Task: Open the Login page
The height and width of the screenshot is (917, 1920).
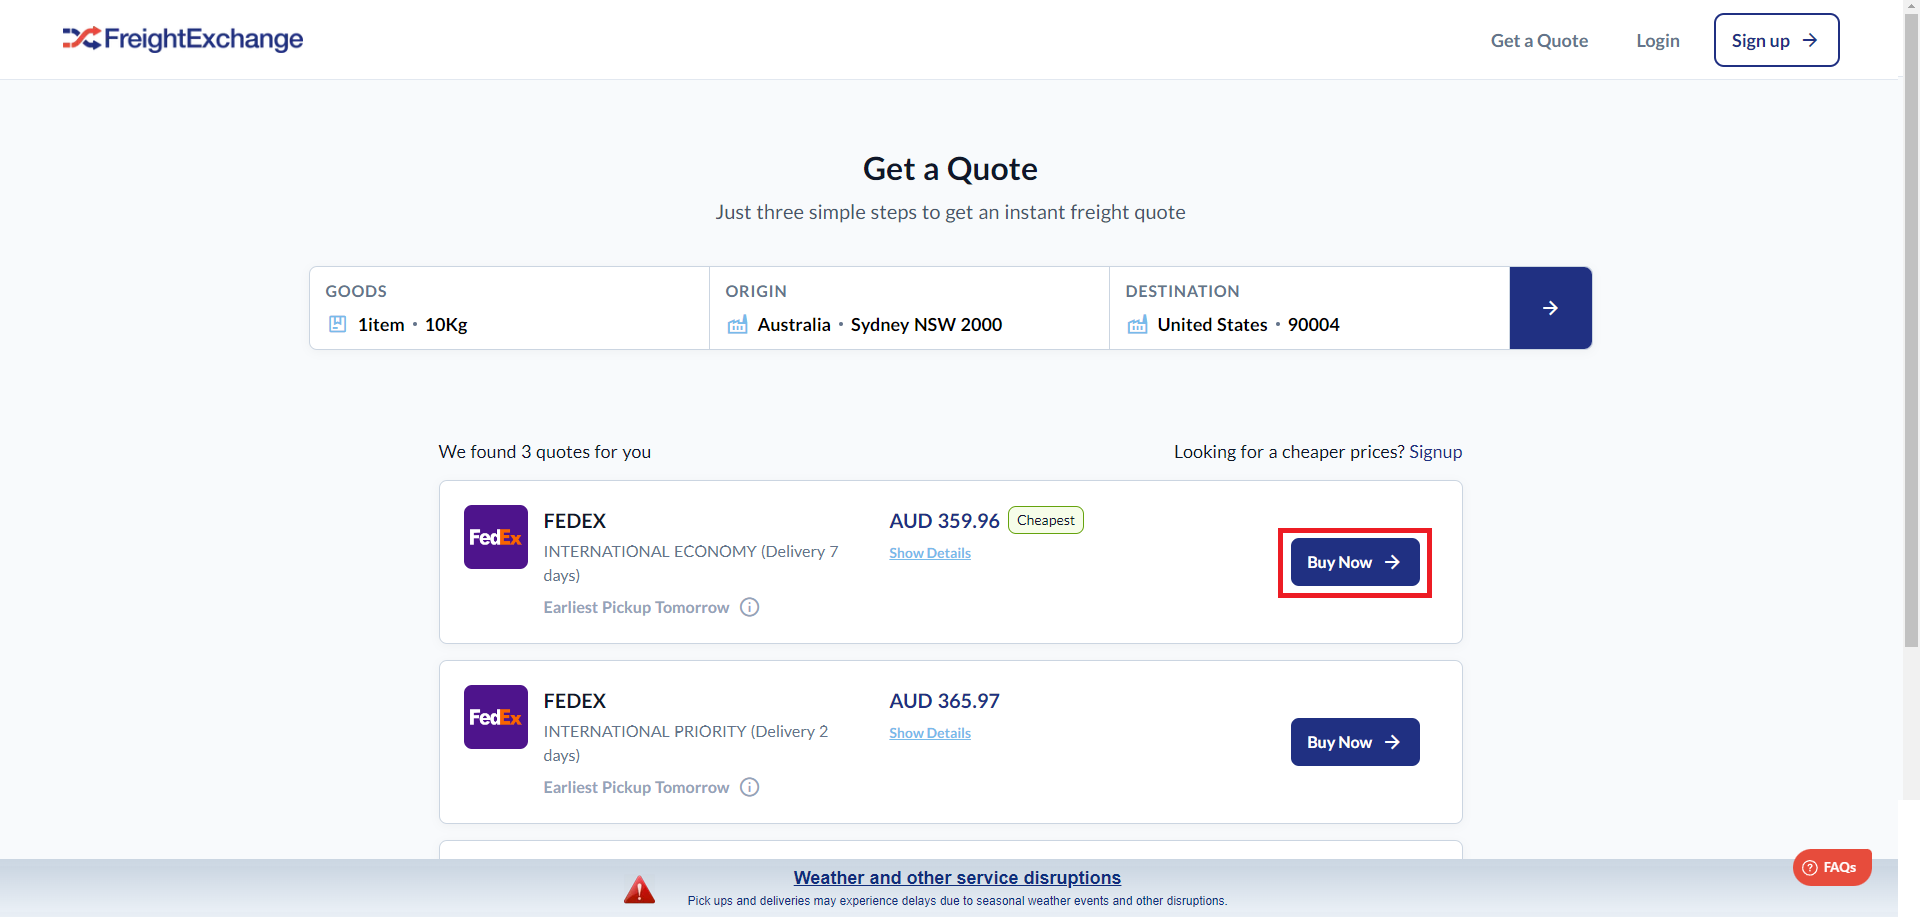Action: pyautogui.click(x=1658, y=41)
